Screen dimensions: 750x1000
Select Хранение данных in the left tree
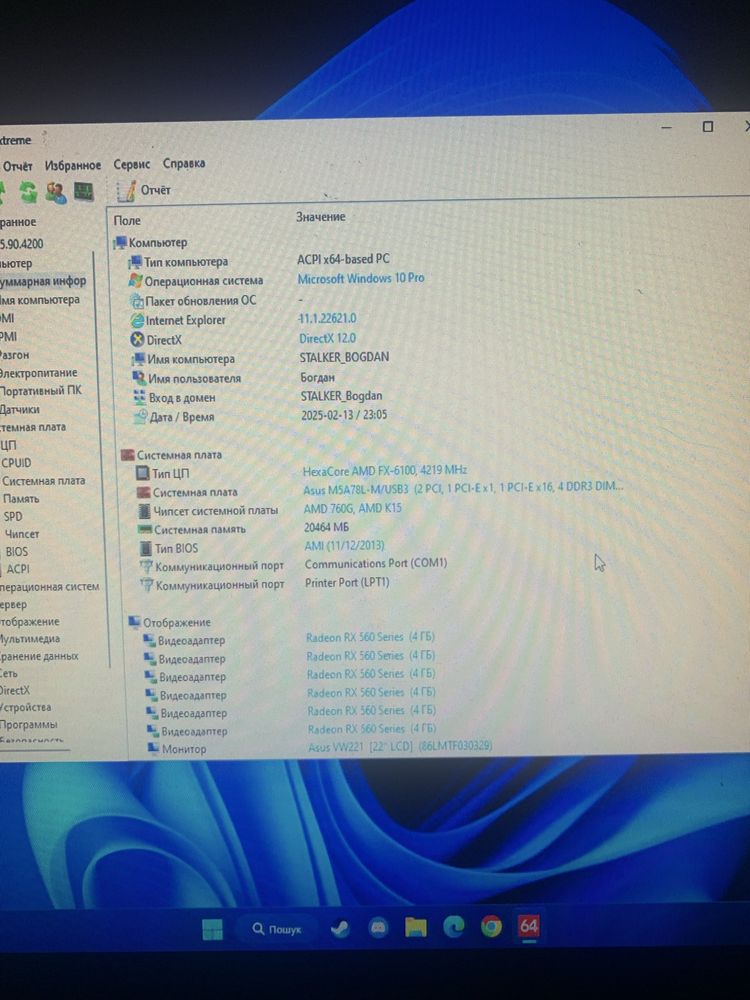tap(40, 656)
